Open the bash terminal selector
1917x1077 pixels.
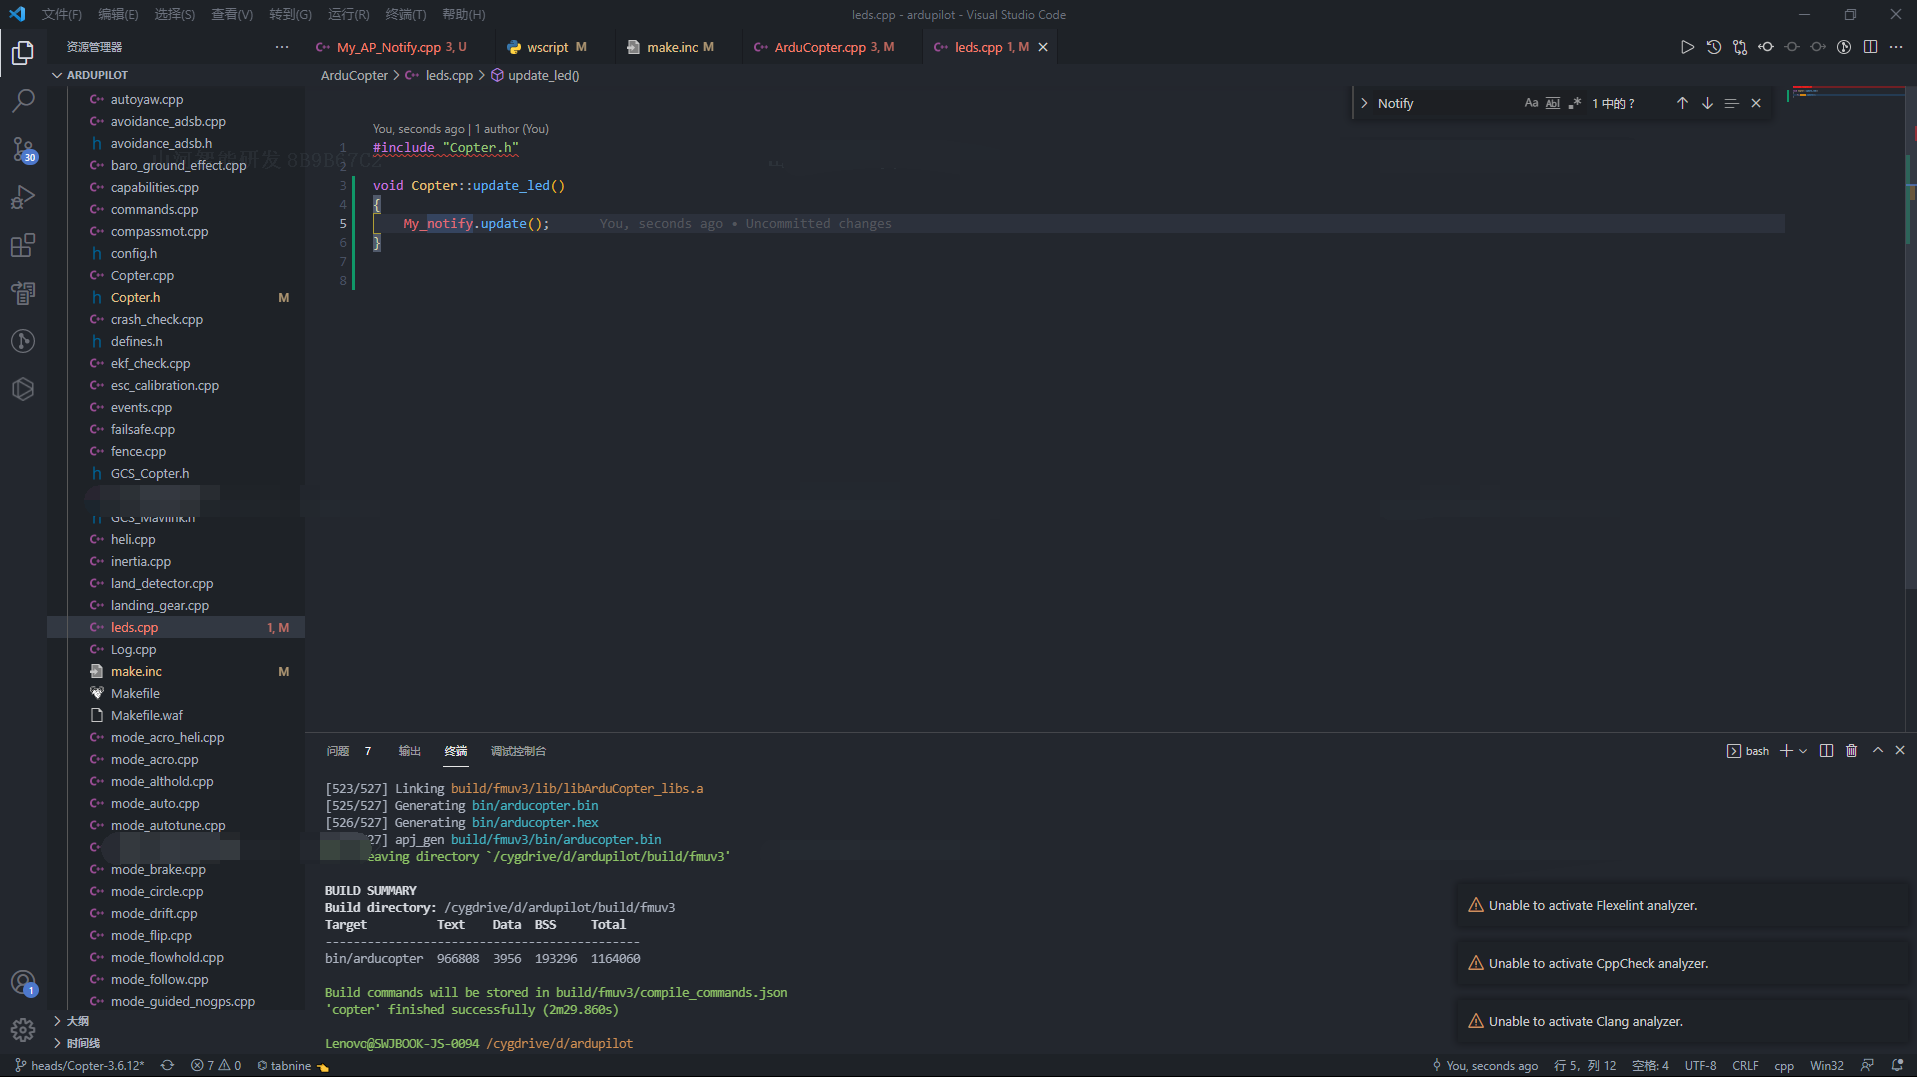pyautogui.click(x=1747, y=751)
